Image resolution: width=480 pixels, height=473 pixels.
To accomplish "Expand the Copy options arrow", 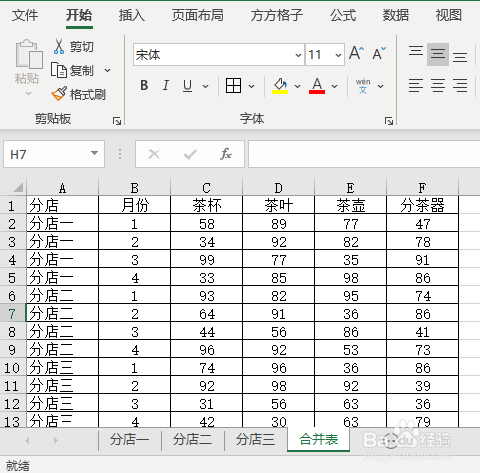I will tap(107, 70).
